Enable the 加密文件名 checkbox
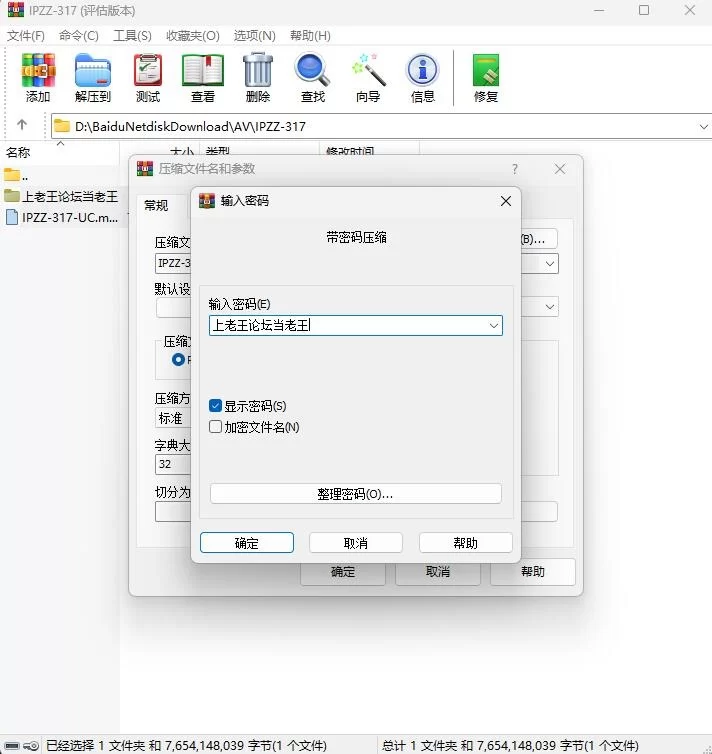 coord(216,427)
